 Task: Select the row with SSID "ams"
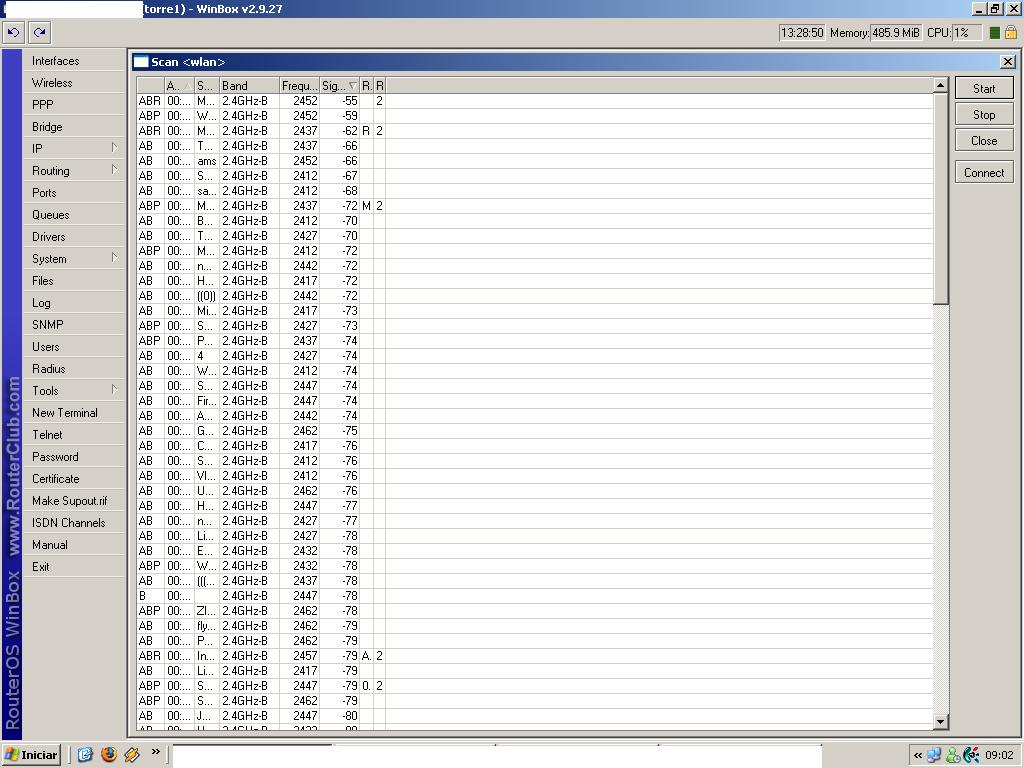tap(534, 161)
